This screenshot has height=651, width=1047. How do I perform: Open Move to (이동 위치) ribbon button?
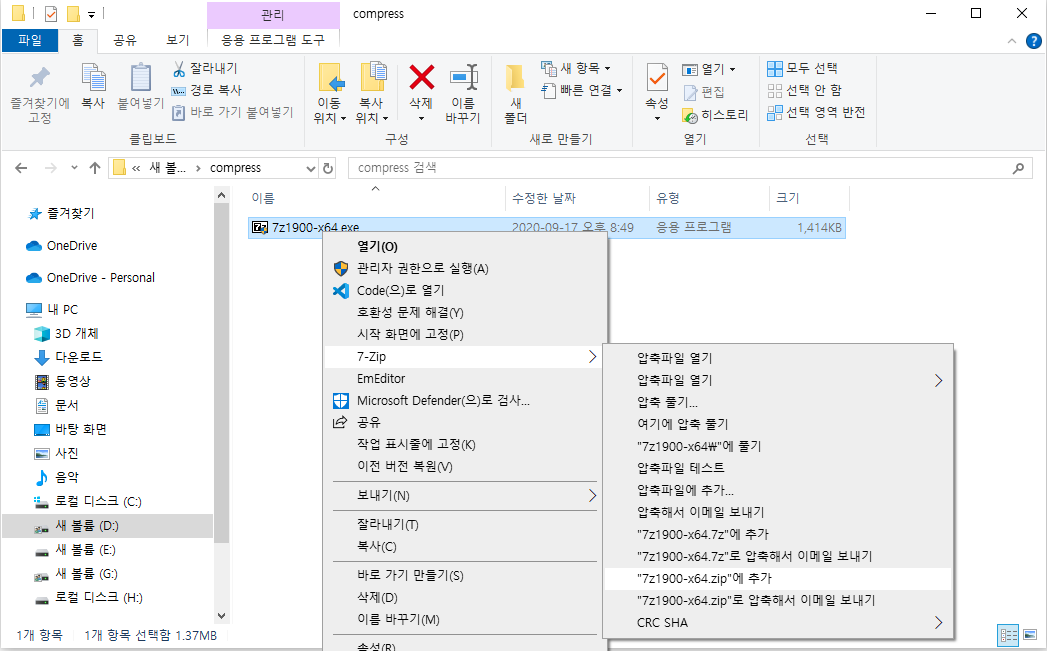(330, 93)
